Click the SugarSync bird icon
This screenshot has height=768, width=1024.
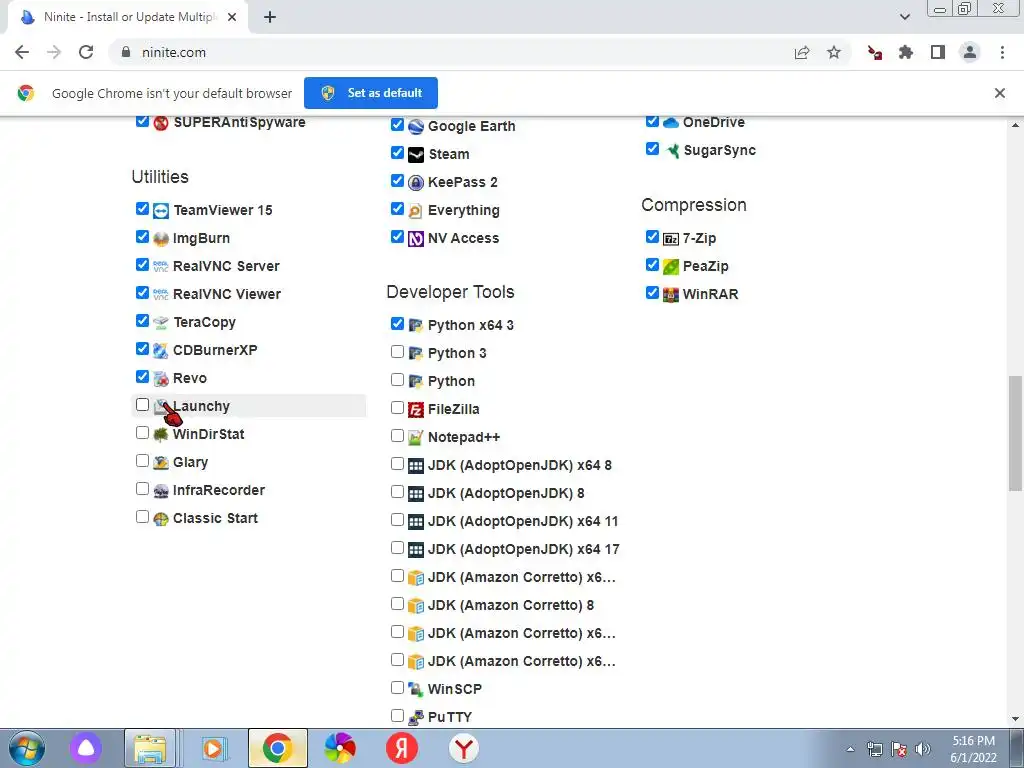coord(672,151)
